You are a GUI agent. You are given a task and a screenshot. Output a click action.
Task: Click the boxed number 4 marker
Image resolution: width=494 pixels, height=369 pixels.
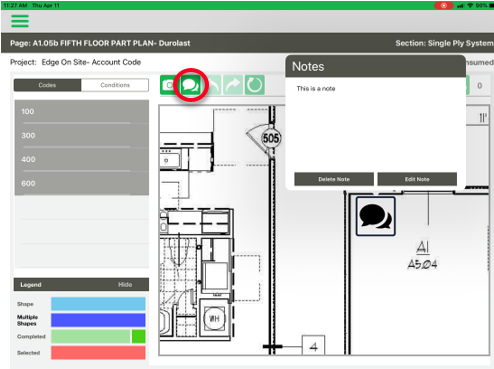(313, 345)
